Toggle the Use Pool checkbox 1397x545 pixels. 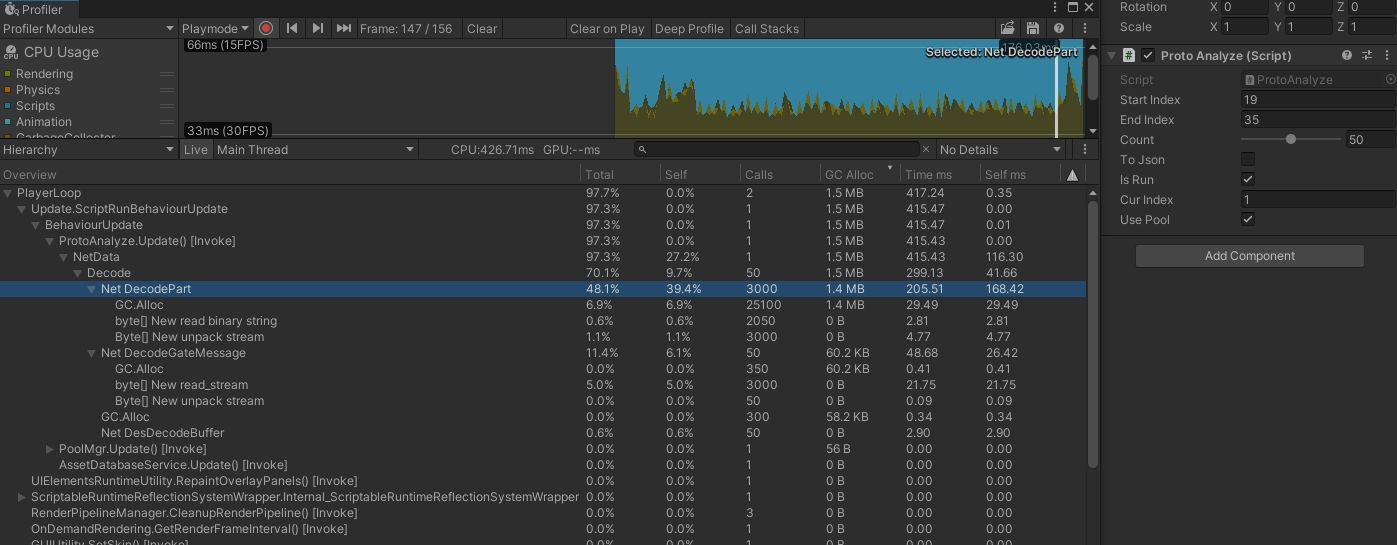pyautogui.click(x=1248, y=220)
